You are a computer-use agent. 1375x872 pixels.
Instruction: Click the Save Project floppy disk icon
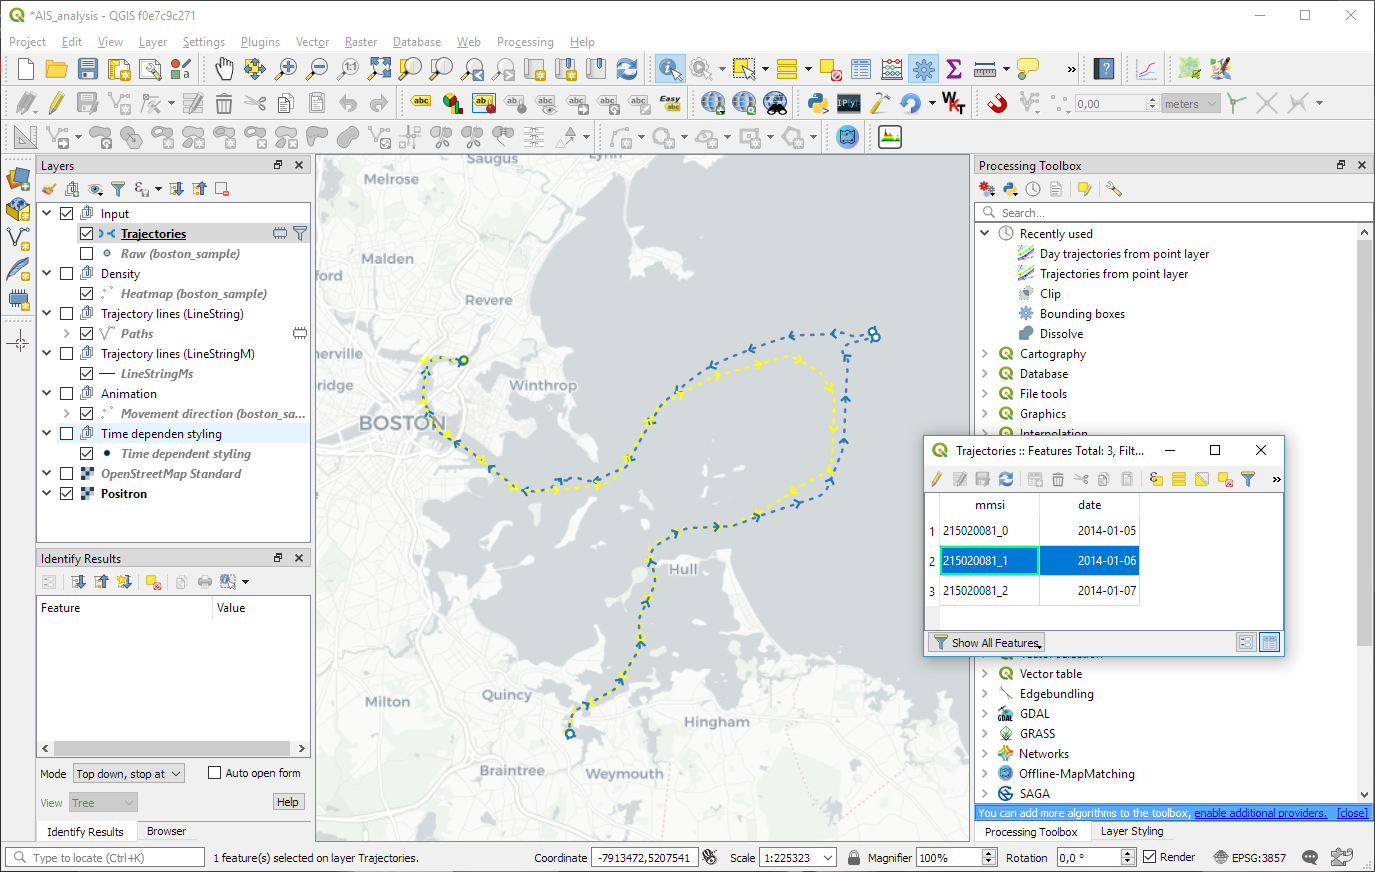click(88, 69)
